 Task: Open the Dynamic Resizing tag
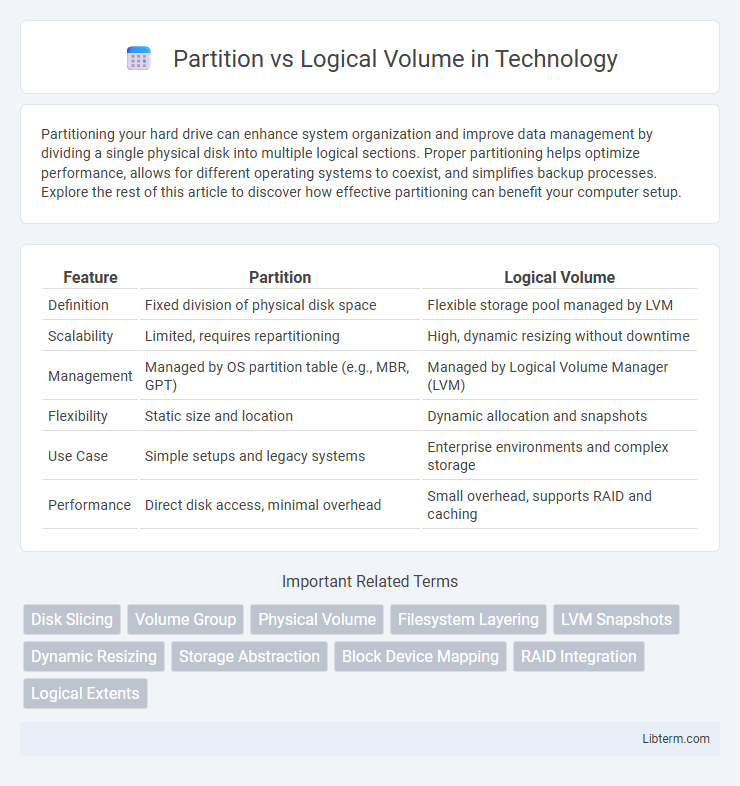point(94,656)
